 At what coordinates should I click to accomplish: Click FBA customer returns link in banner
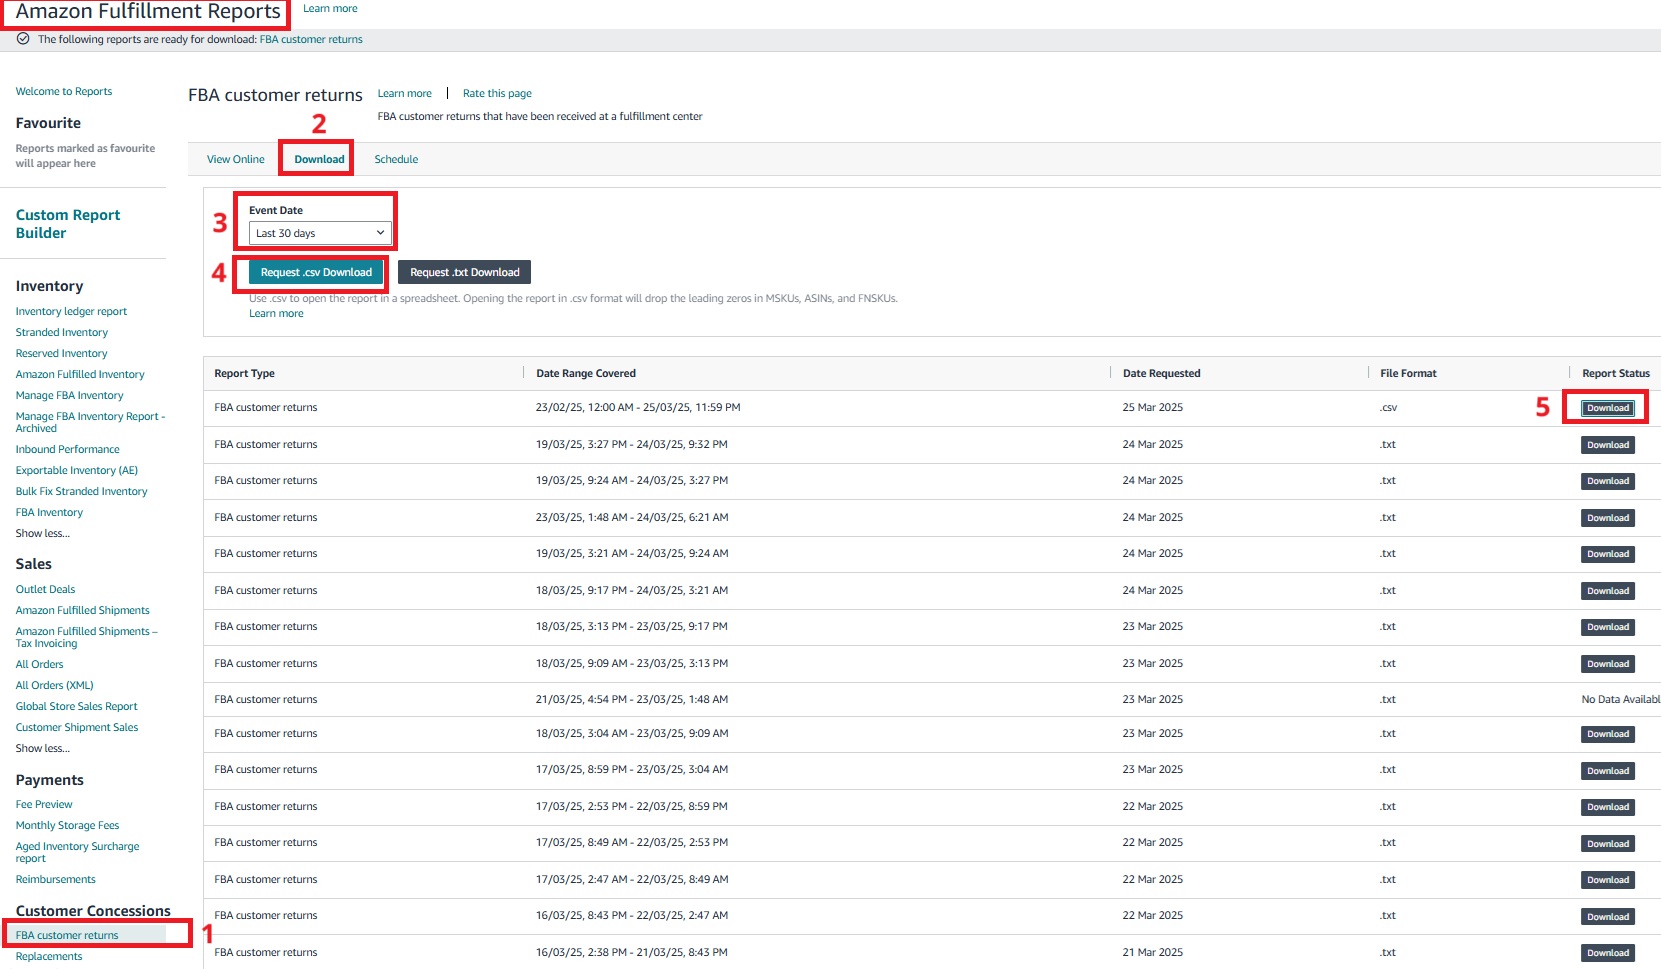pyautogui.click(x=311, y=39)
